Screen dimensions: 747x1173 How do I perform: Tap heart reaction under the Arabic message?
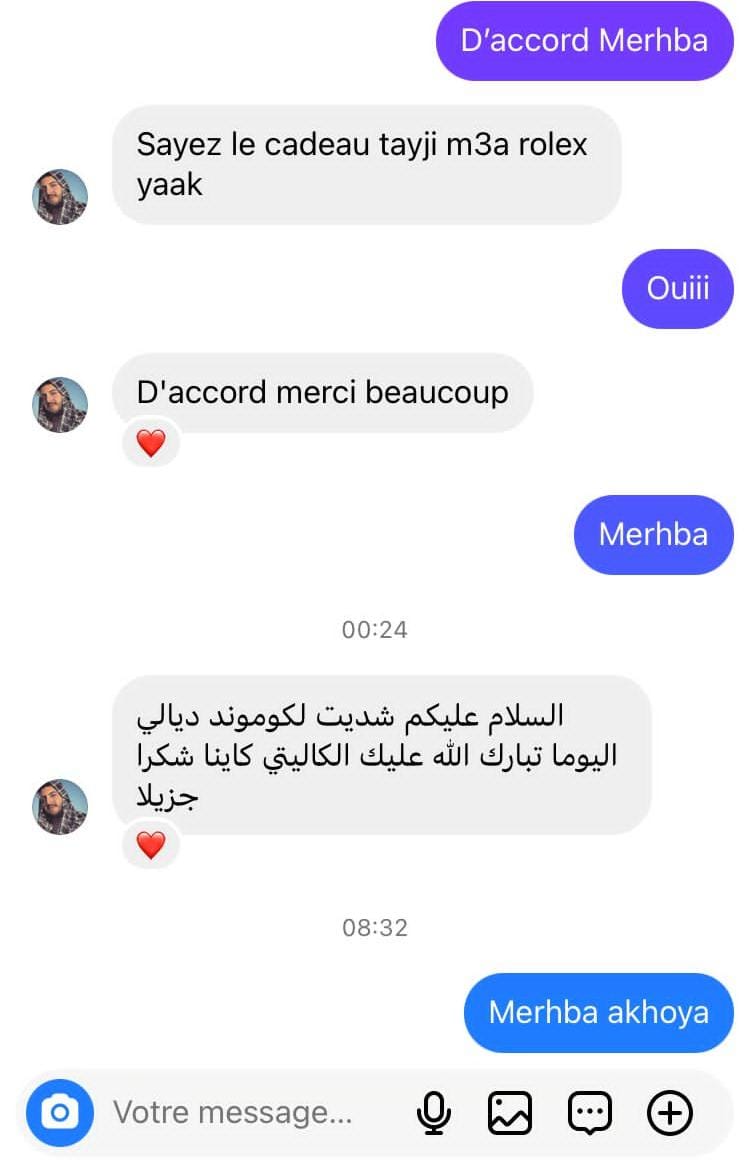[151, 845]
